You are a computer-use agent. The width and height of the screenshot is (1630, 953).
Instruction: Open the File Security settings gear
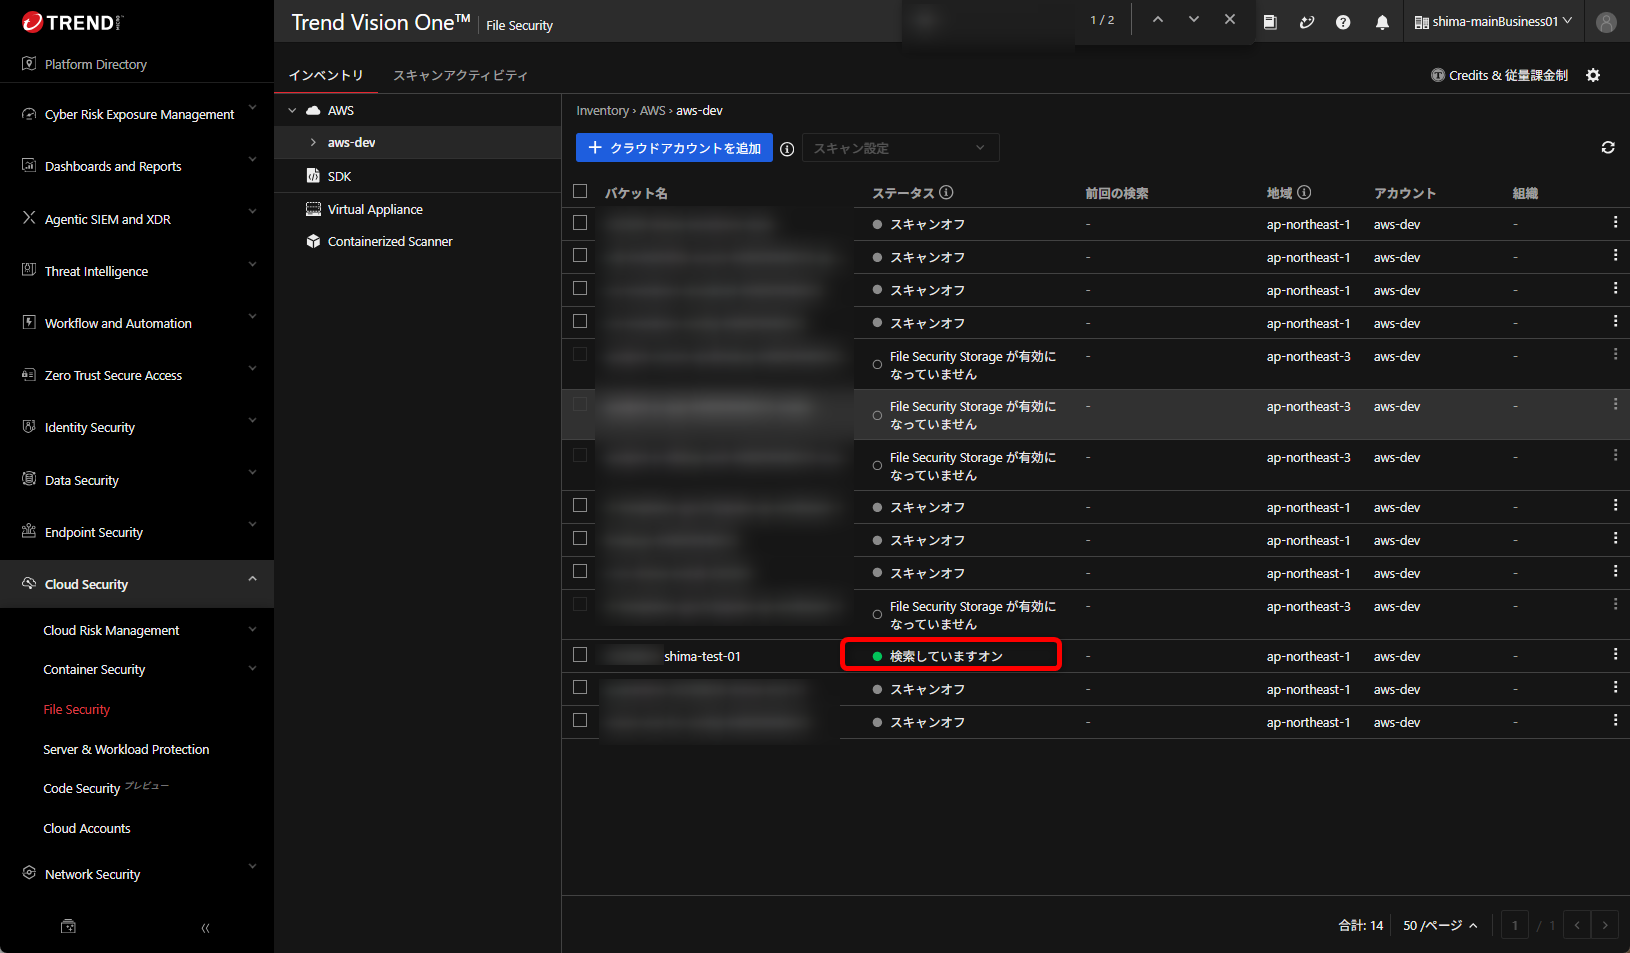tap(1593, 75)
